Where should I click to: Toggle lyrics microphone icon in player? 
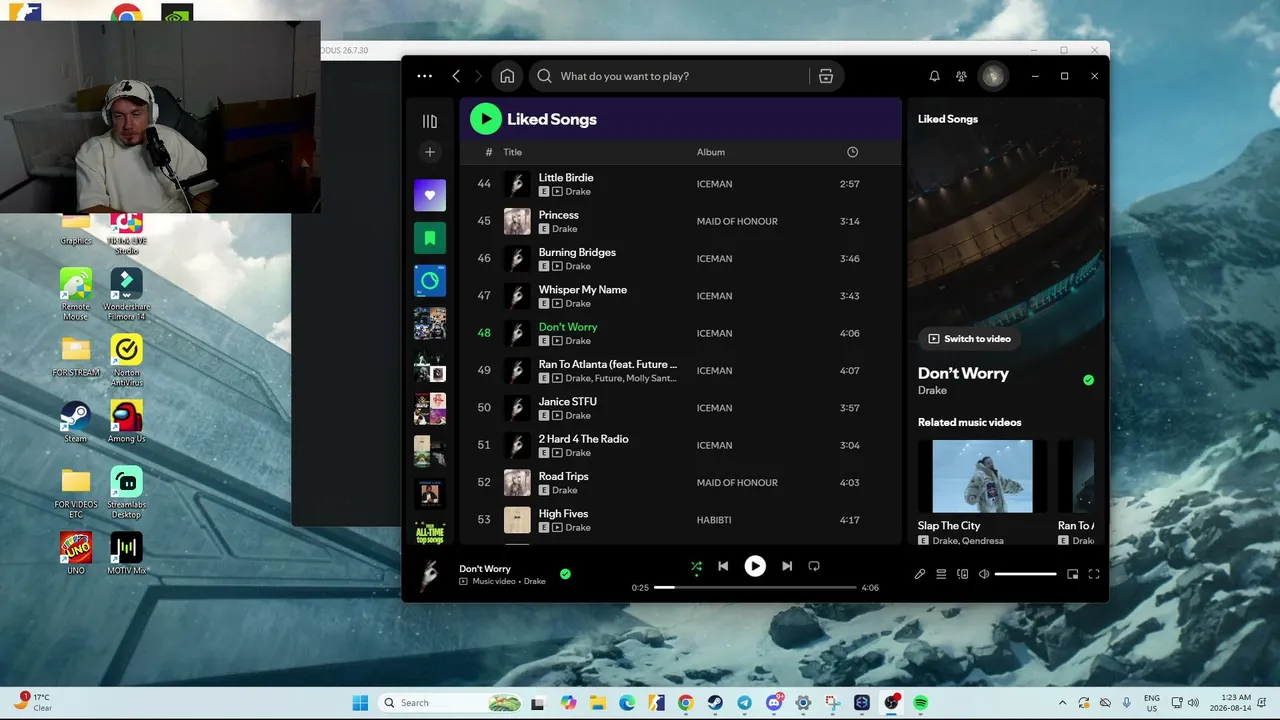pyautogui.click(x=920, y=574)
